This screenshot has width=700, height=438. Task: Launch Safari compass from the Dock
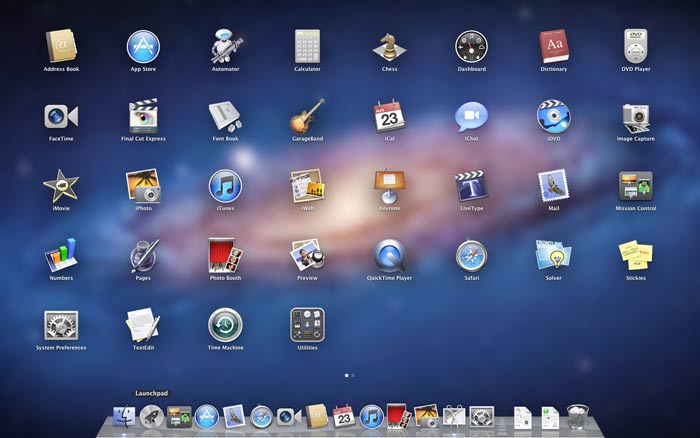point(261,417)
